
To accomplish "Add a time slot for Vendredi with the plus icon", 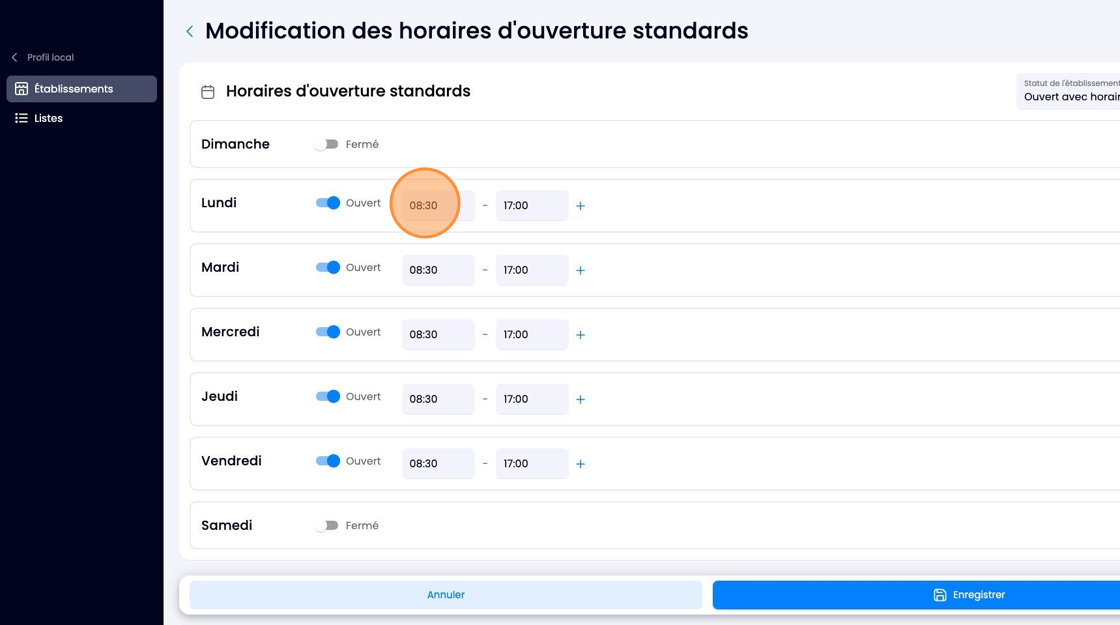I will coord(581,464).
